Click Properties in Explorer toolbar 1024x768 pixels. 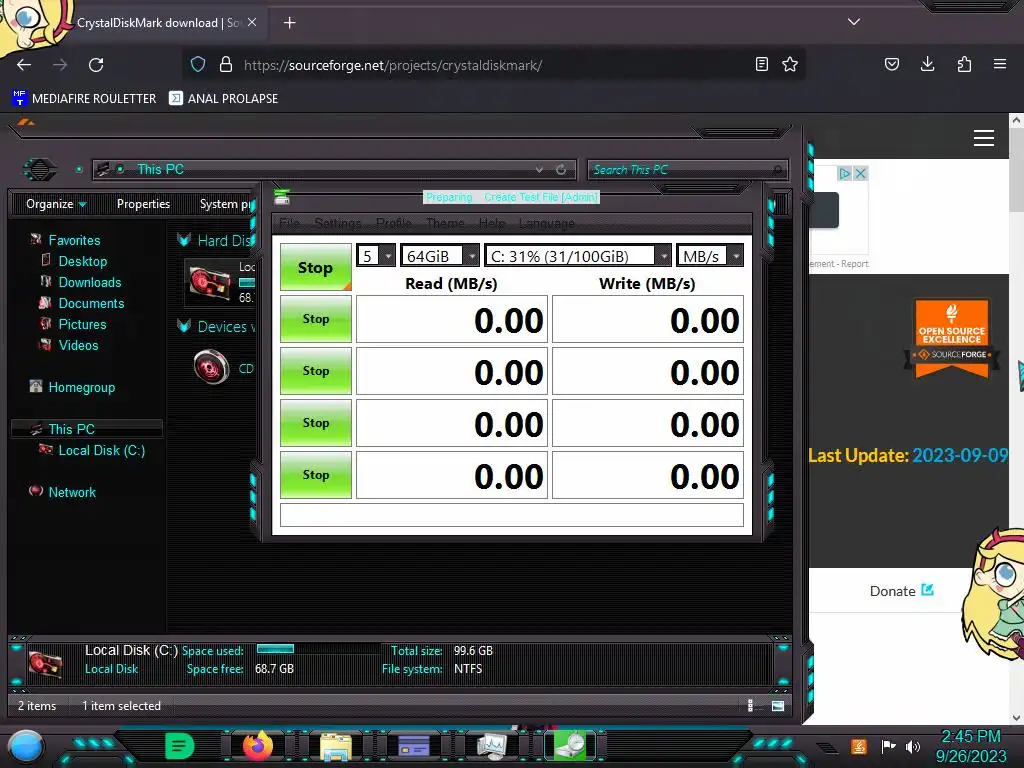pos(143,204)
